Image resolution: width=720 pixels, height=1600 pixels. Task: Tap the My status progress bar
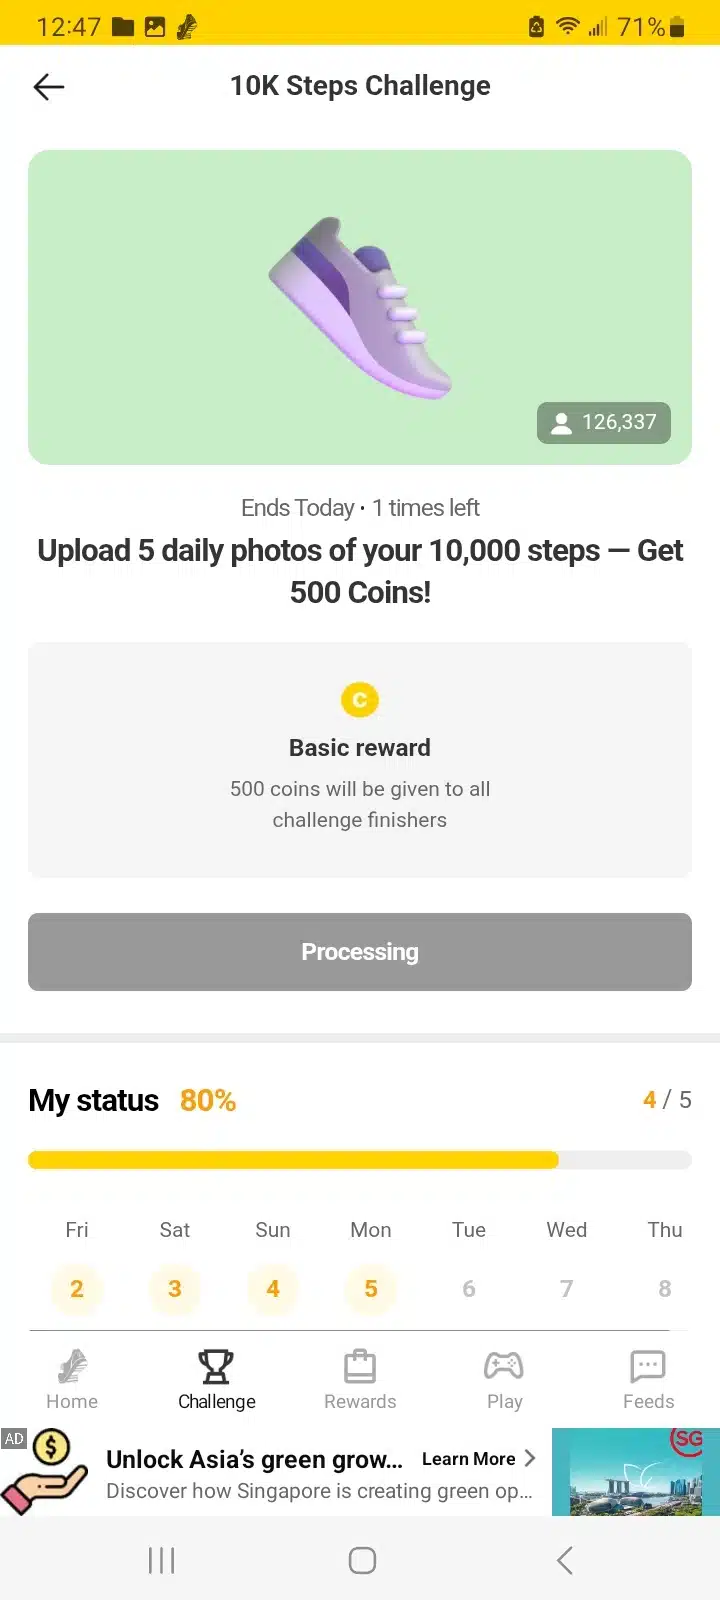click(360, 1160)
